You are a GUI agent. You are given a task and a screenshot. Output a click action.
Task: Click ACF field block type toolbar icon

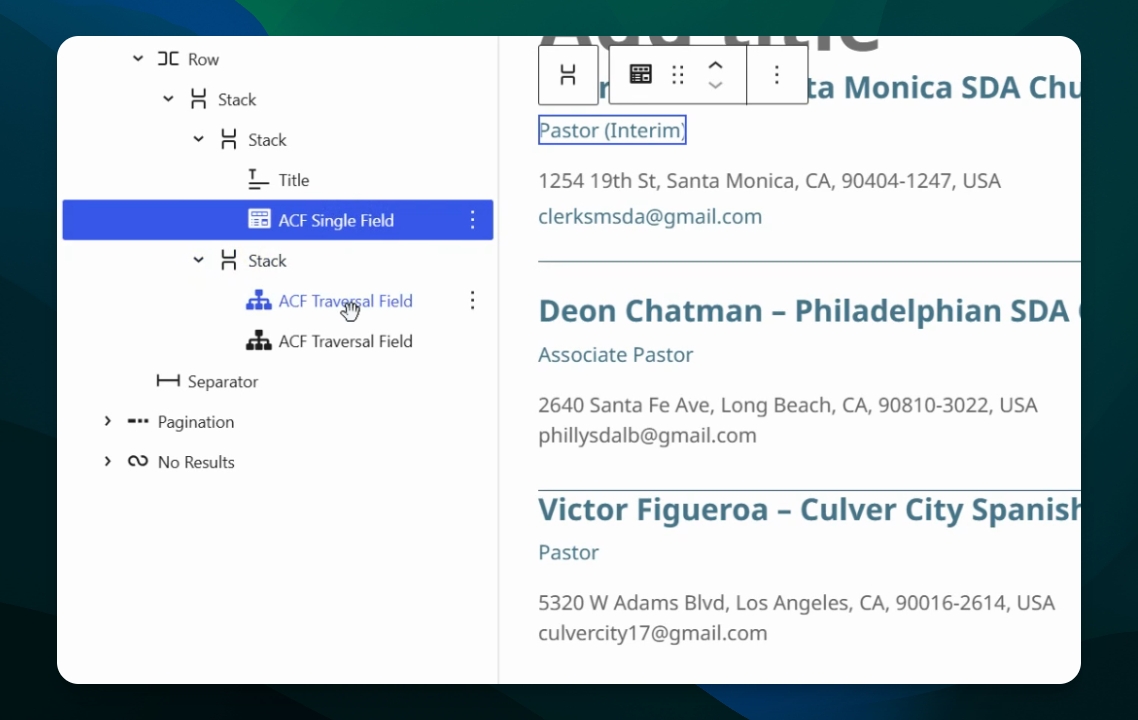(x=640, y=74)
